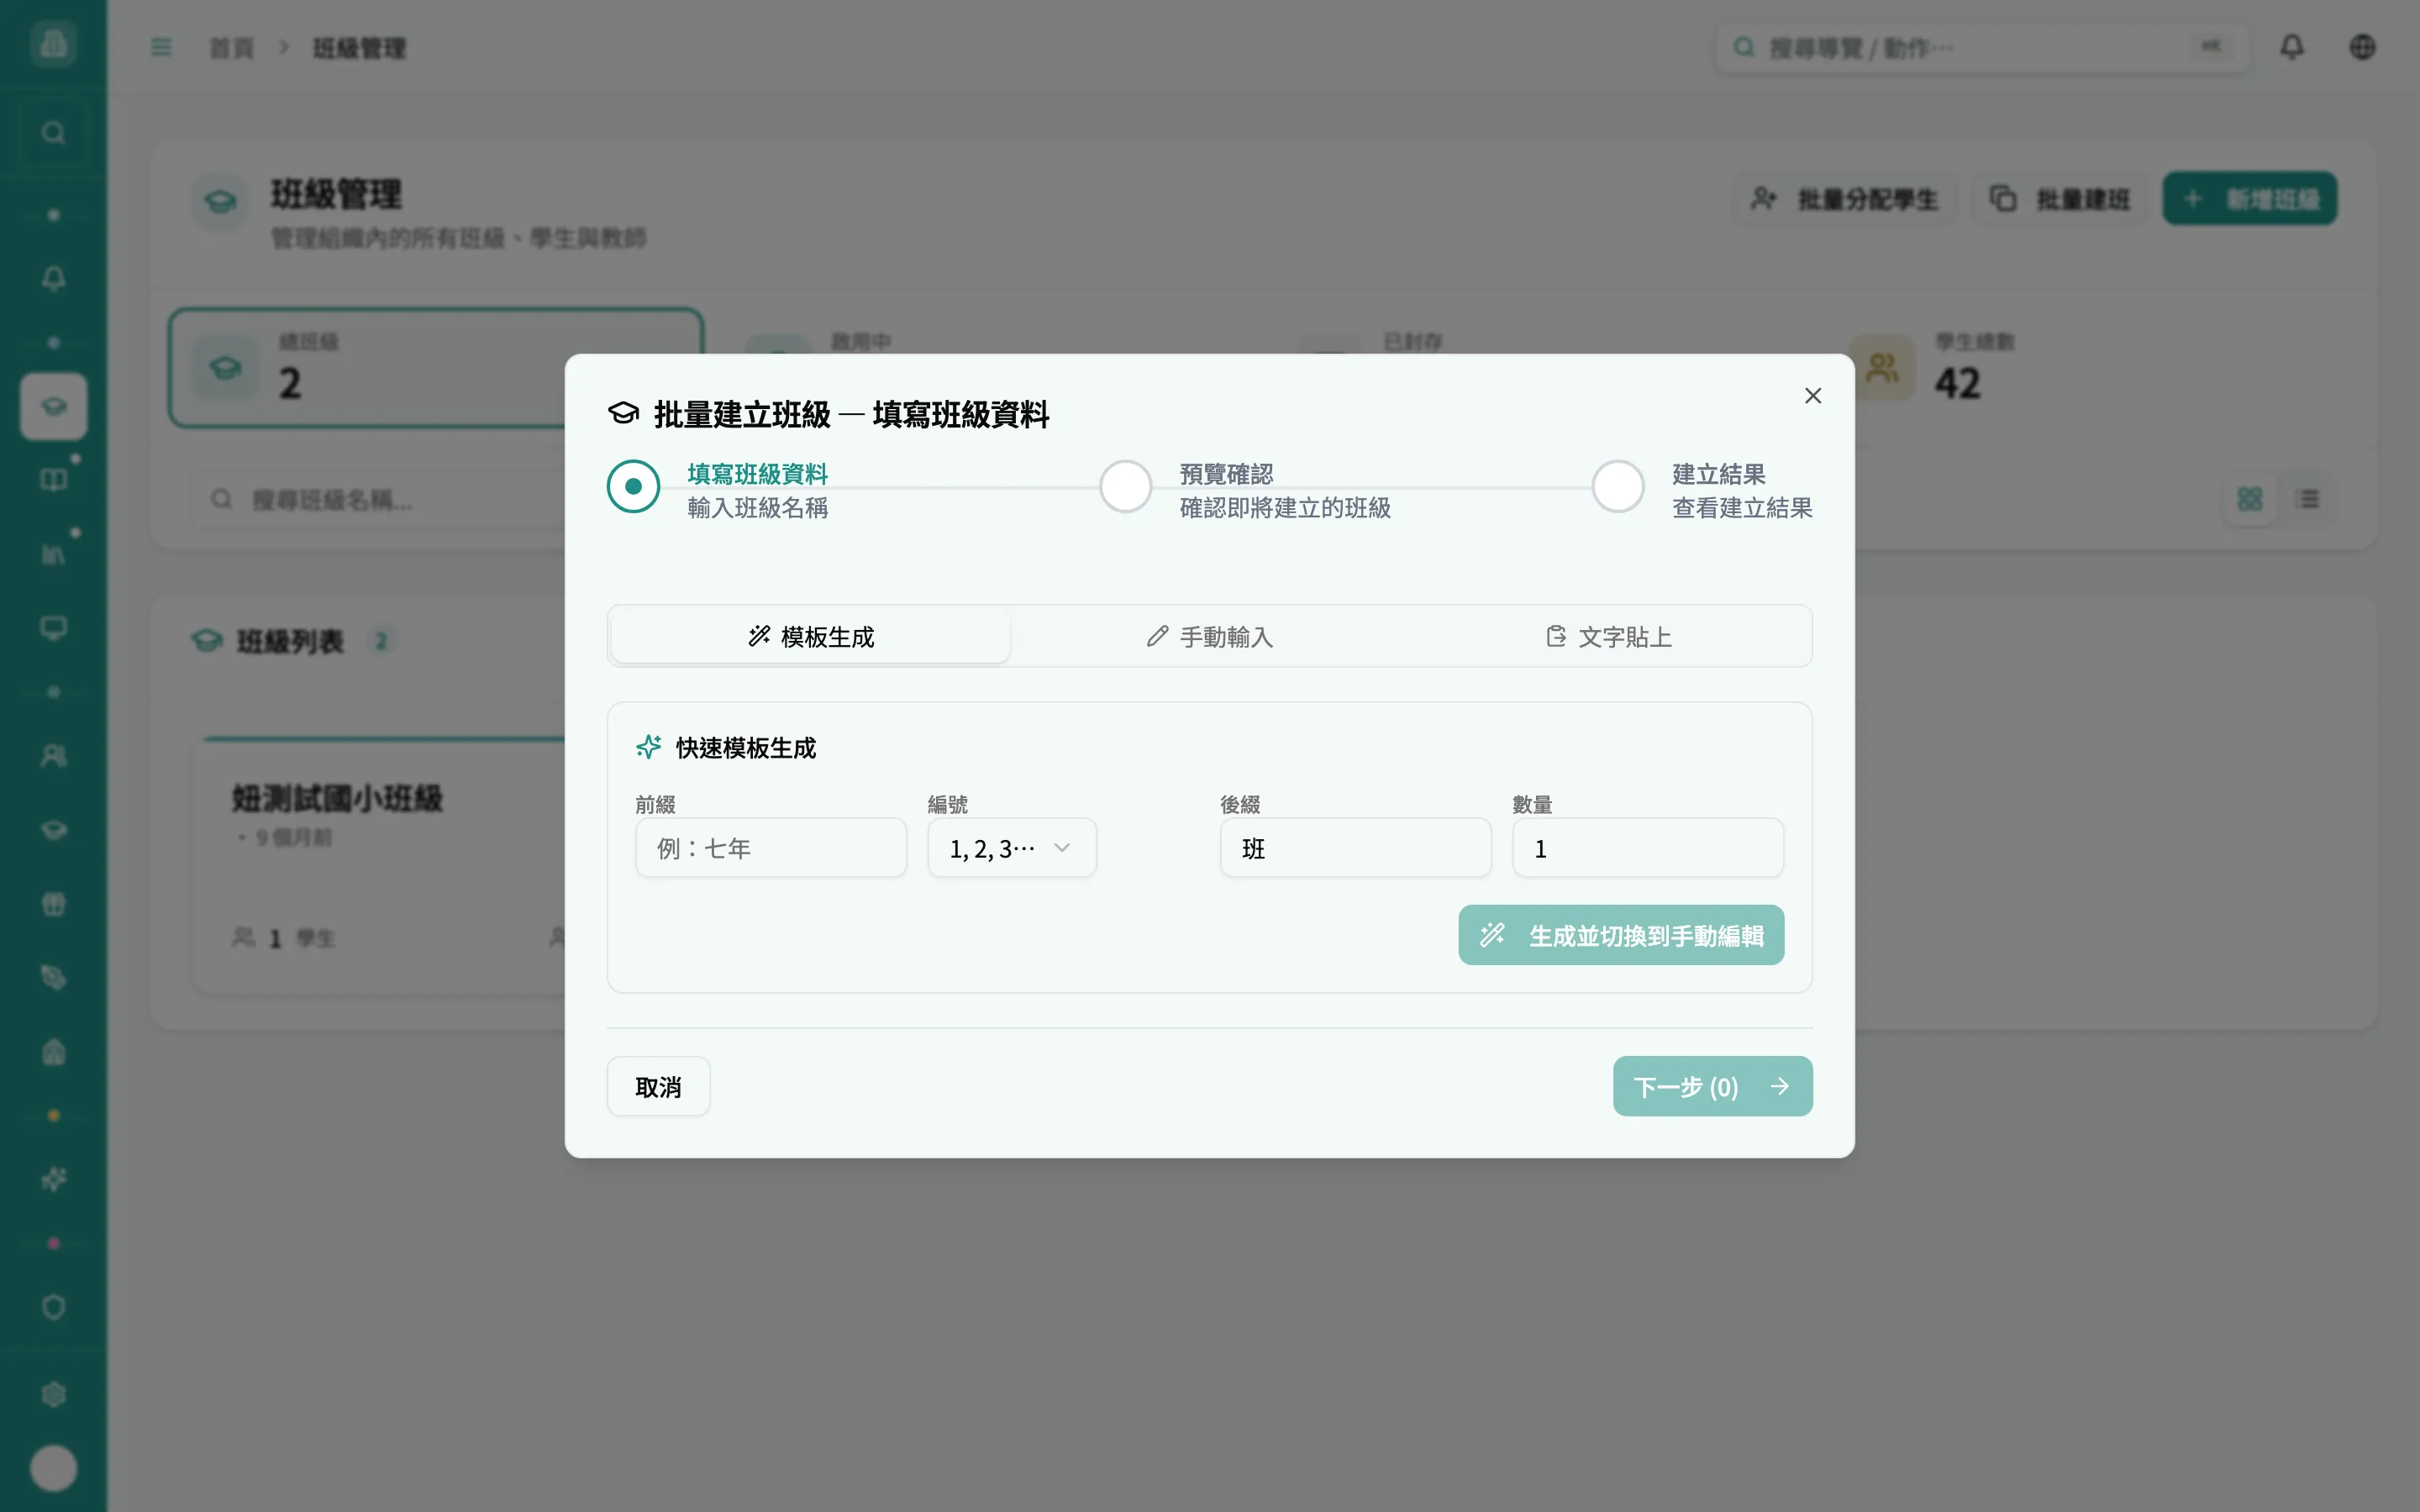Click the sidebar book icon
Screen dimensions: 2420x1512
[x=53, y=480]
